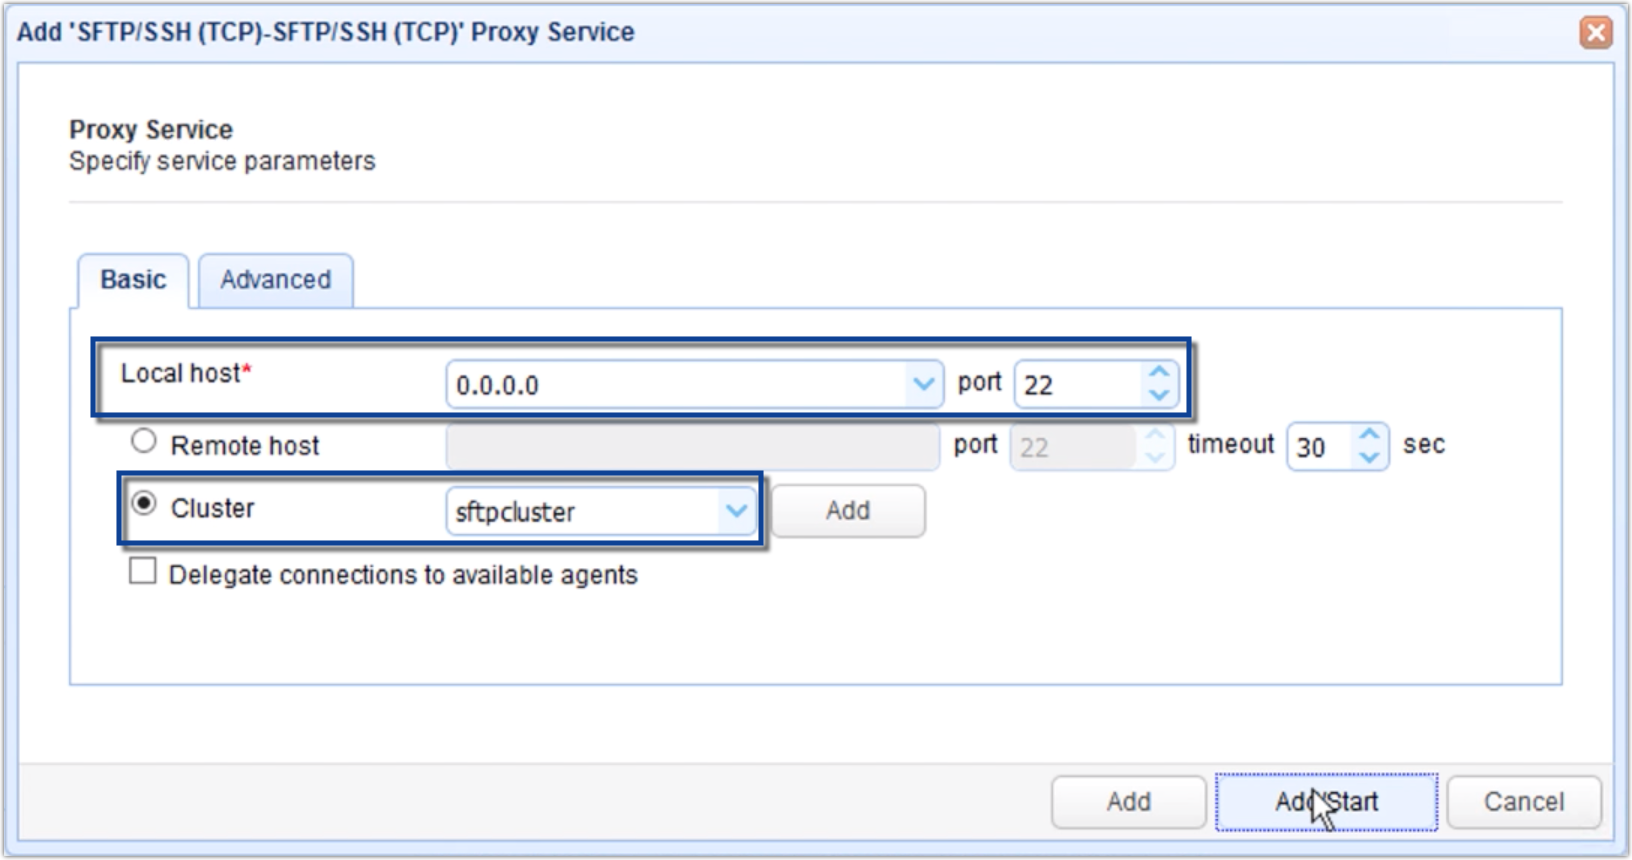This screenshot has height=860, width=1632.
Task: Switch to the Basic tab
Action: [x=133, y=280]
